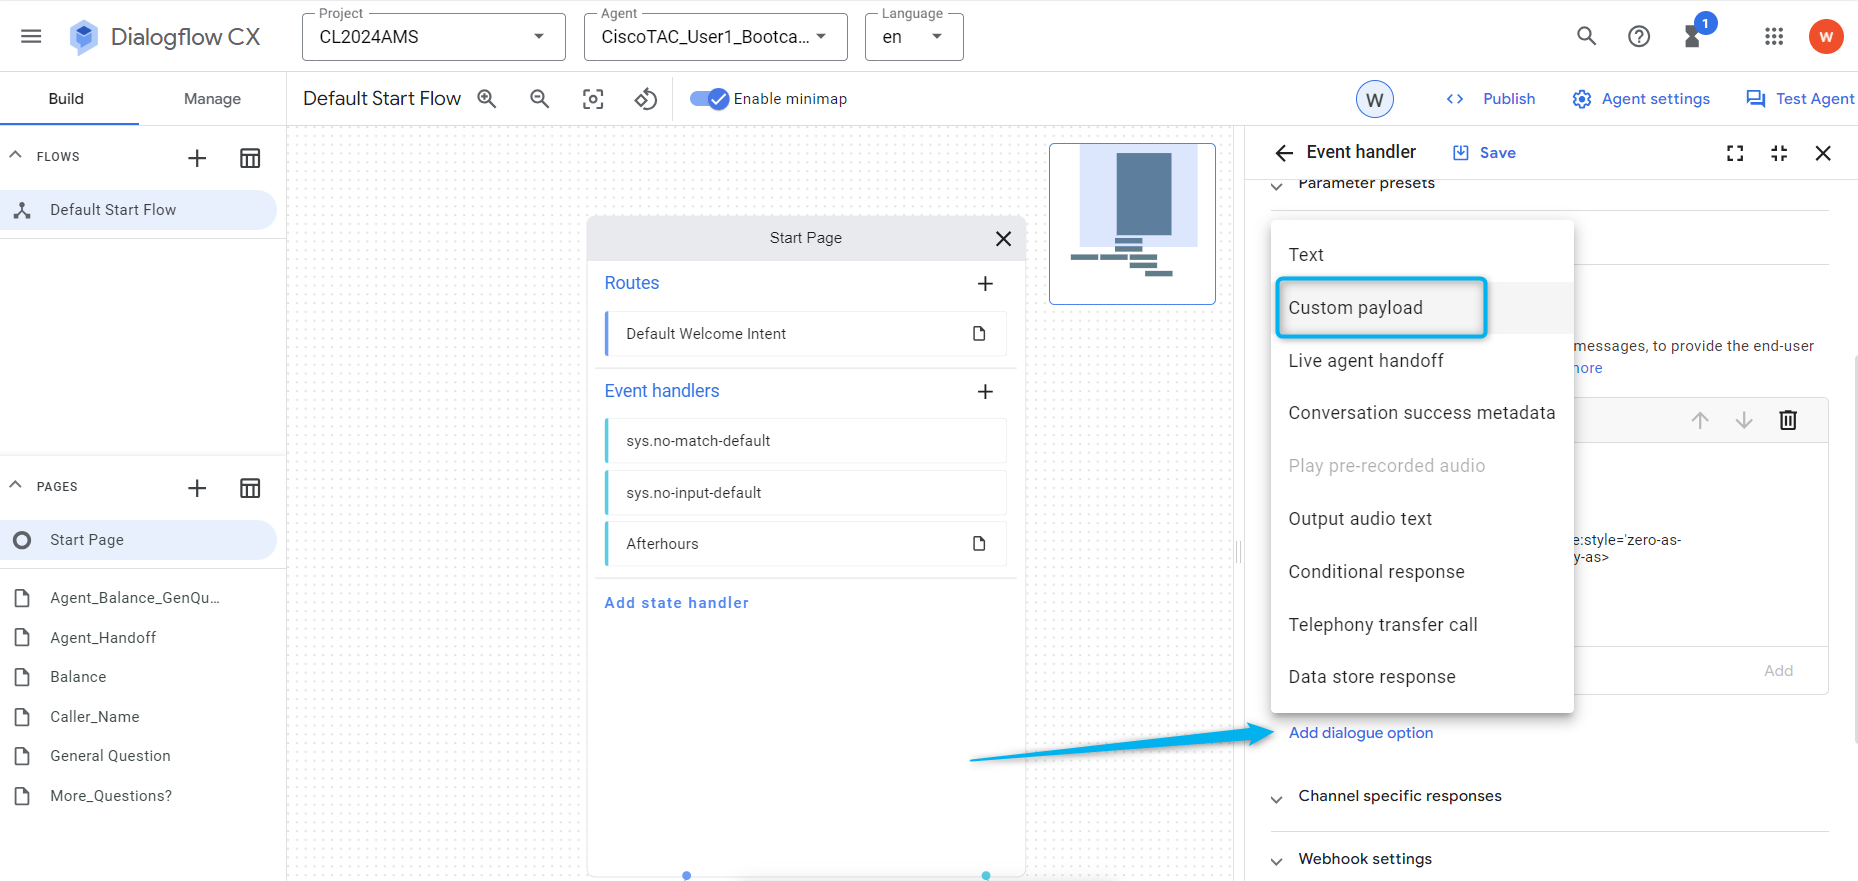Select Output audio text option
The image size is (1858, 881).
coord(1422,519)
